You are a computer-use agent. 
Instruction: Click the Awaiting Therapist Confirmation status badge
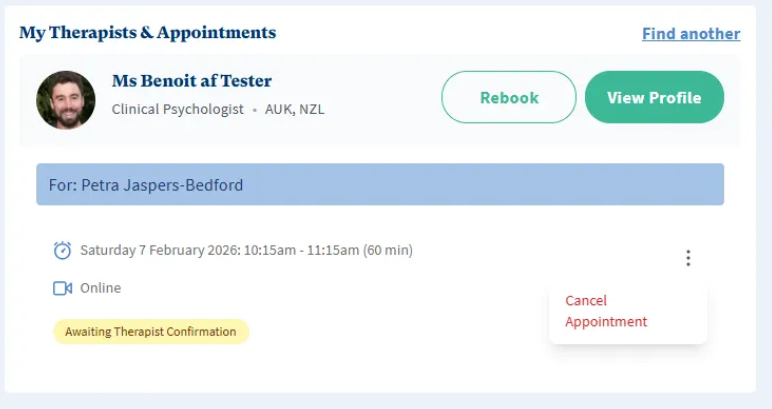[x=151, y=331]
